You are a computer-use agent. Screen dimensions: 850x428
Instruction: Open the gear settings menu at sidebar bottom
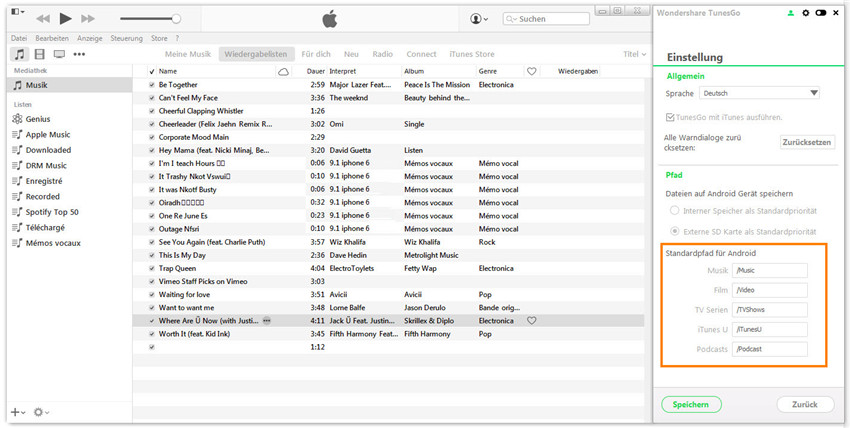pyautogui.click(x=41, y=412)
